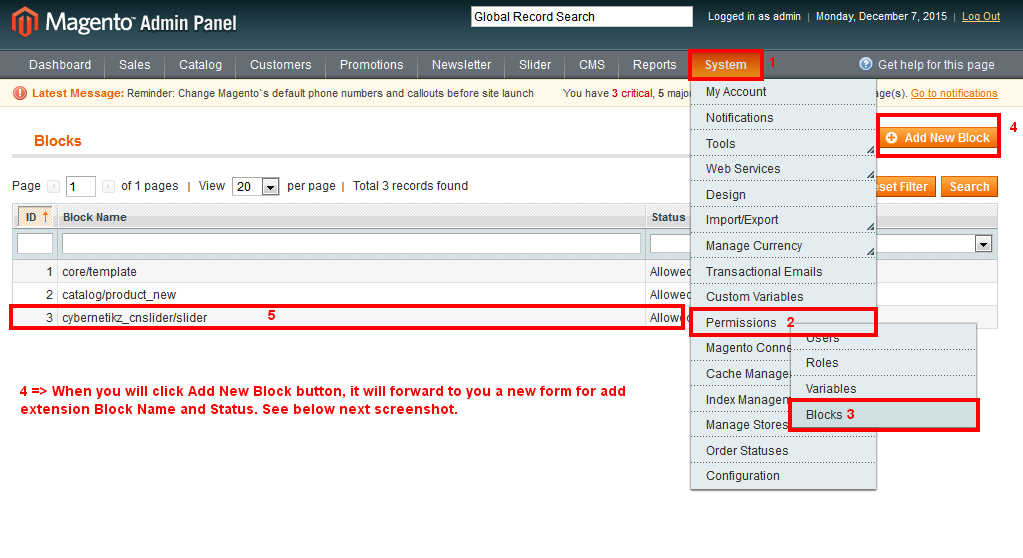The height and width of the screenshot is (558, 1023).
Task: Select Permissions menu item
Action: [783, 322]
